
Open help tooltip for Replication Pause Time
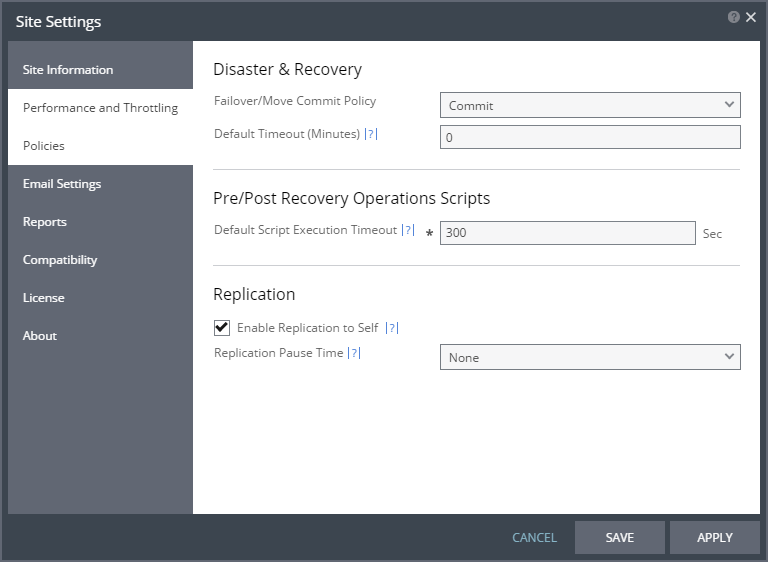[x=354, y=353]
